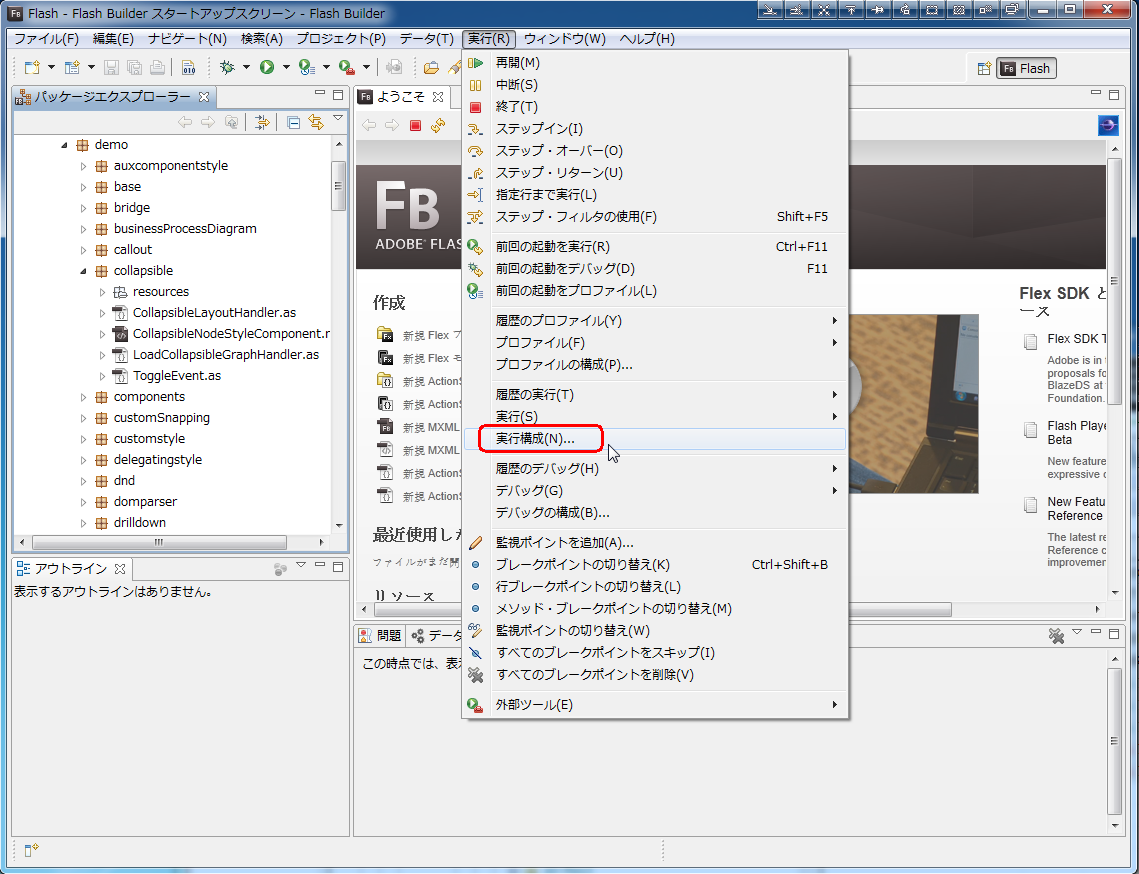The height and width of the screenshot is (874, 1139).
Task: Close the アウトライン tab
Action: (121, 568)
